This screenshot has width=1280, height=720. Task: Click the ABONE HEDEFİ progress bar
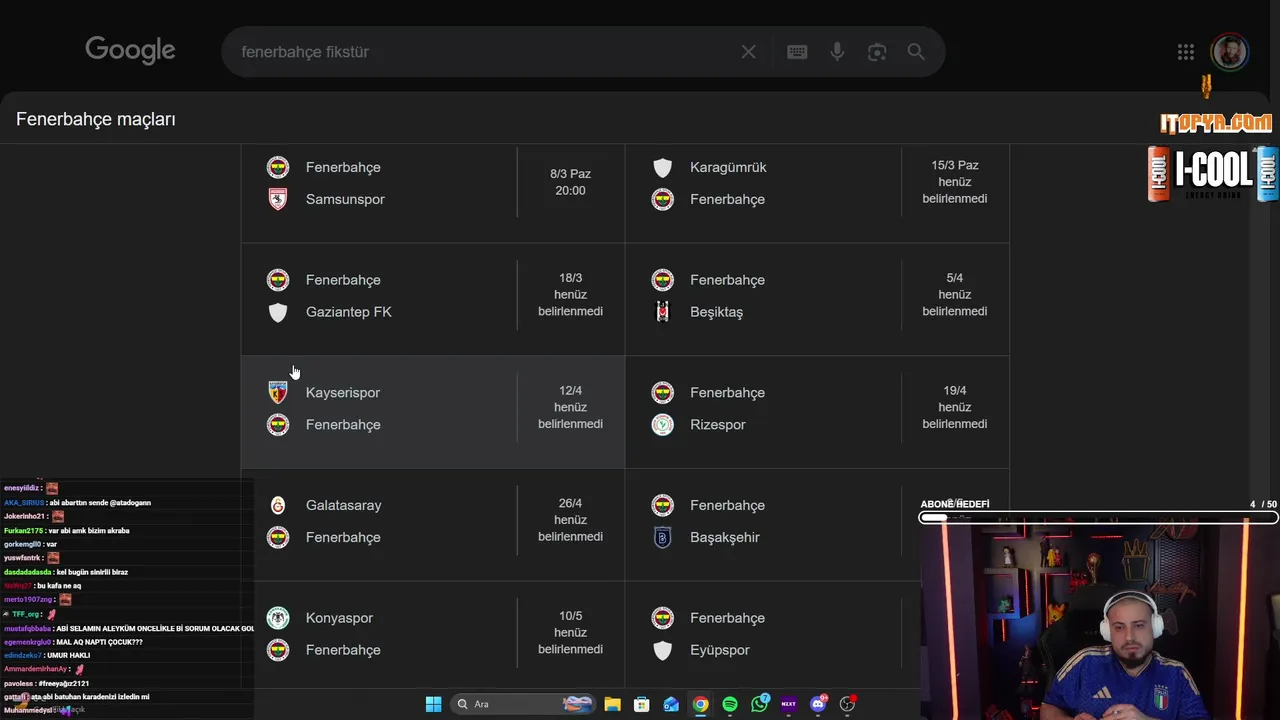pos(1098,518)
